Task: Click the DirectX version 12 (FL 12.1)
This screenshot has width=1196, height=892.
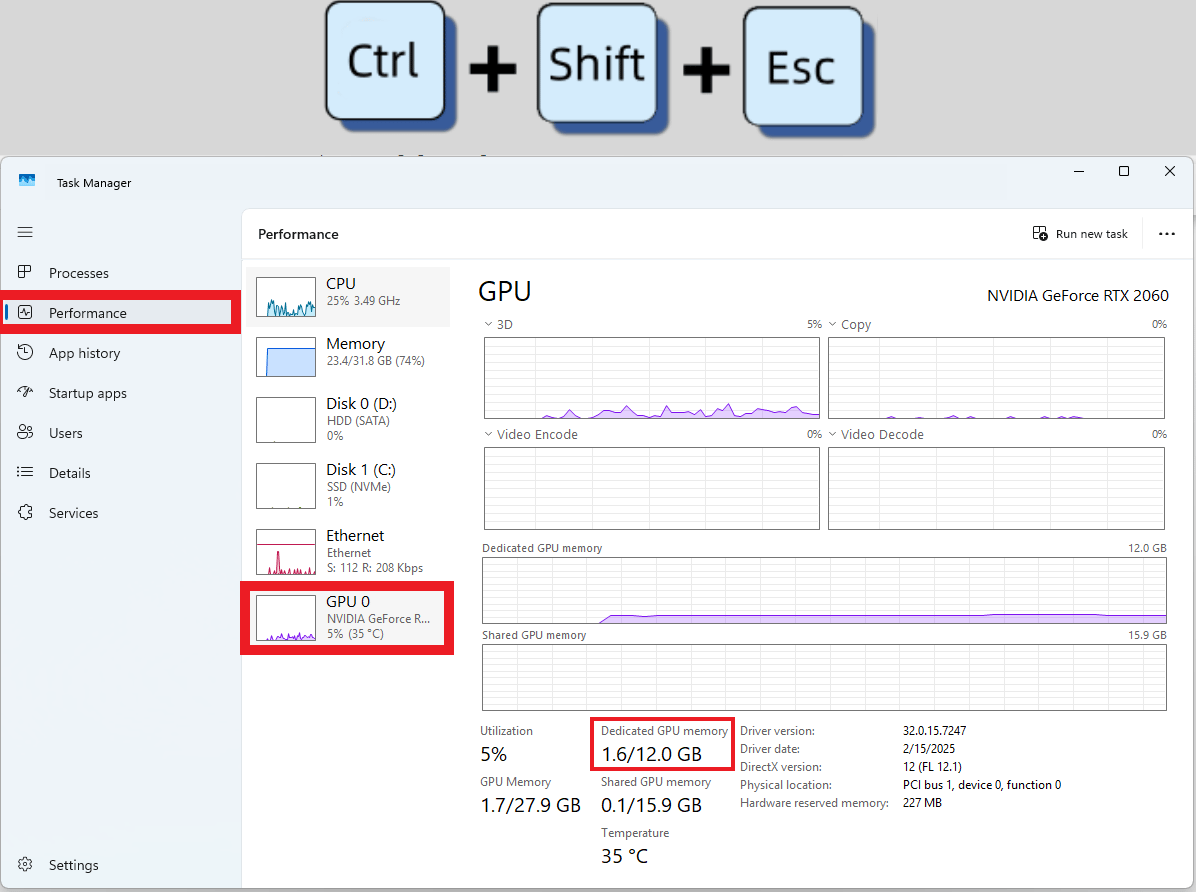Action: (931, 767)
